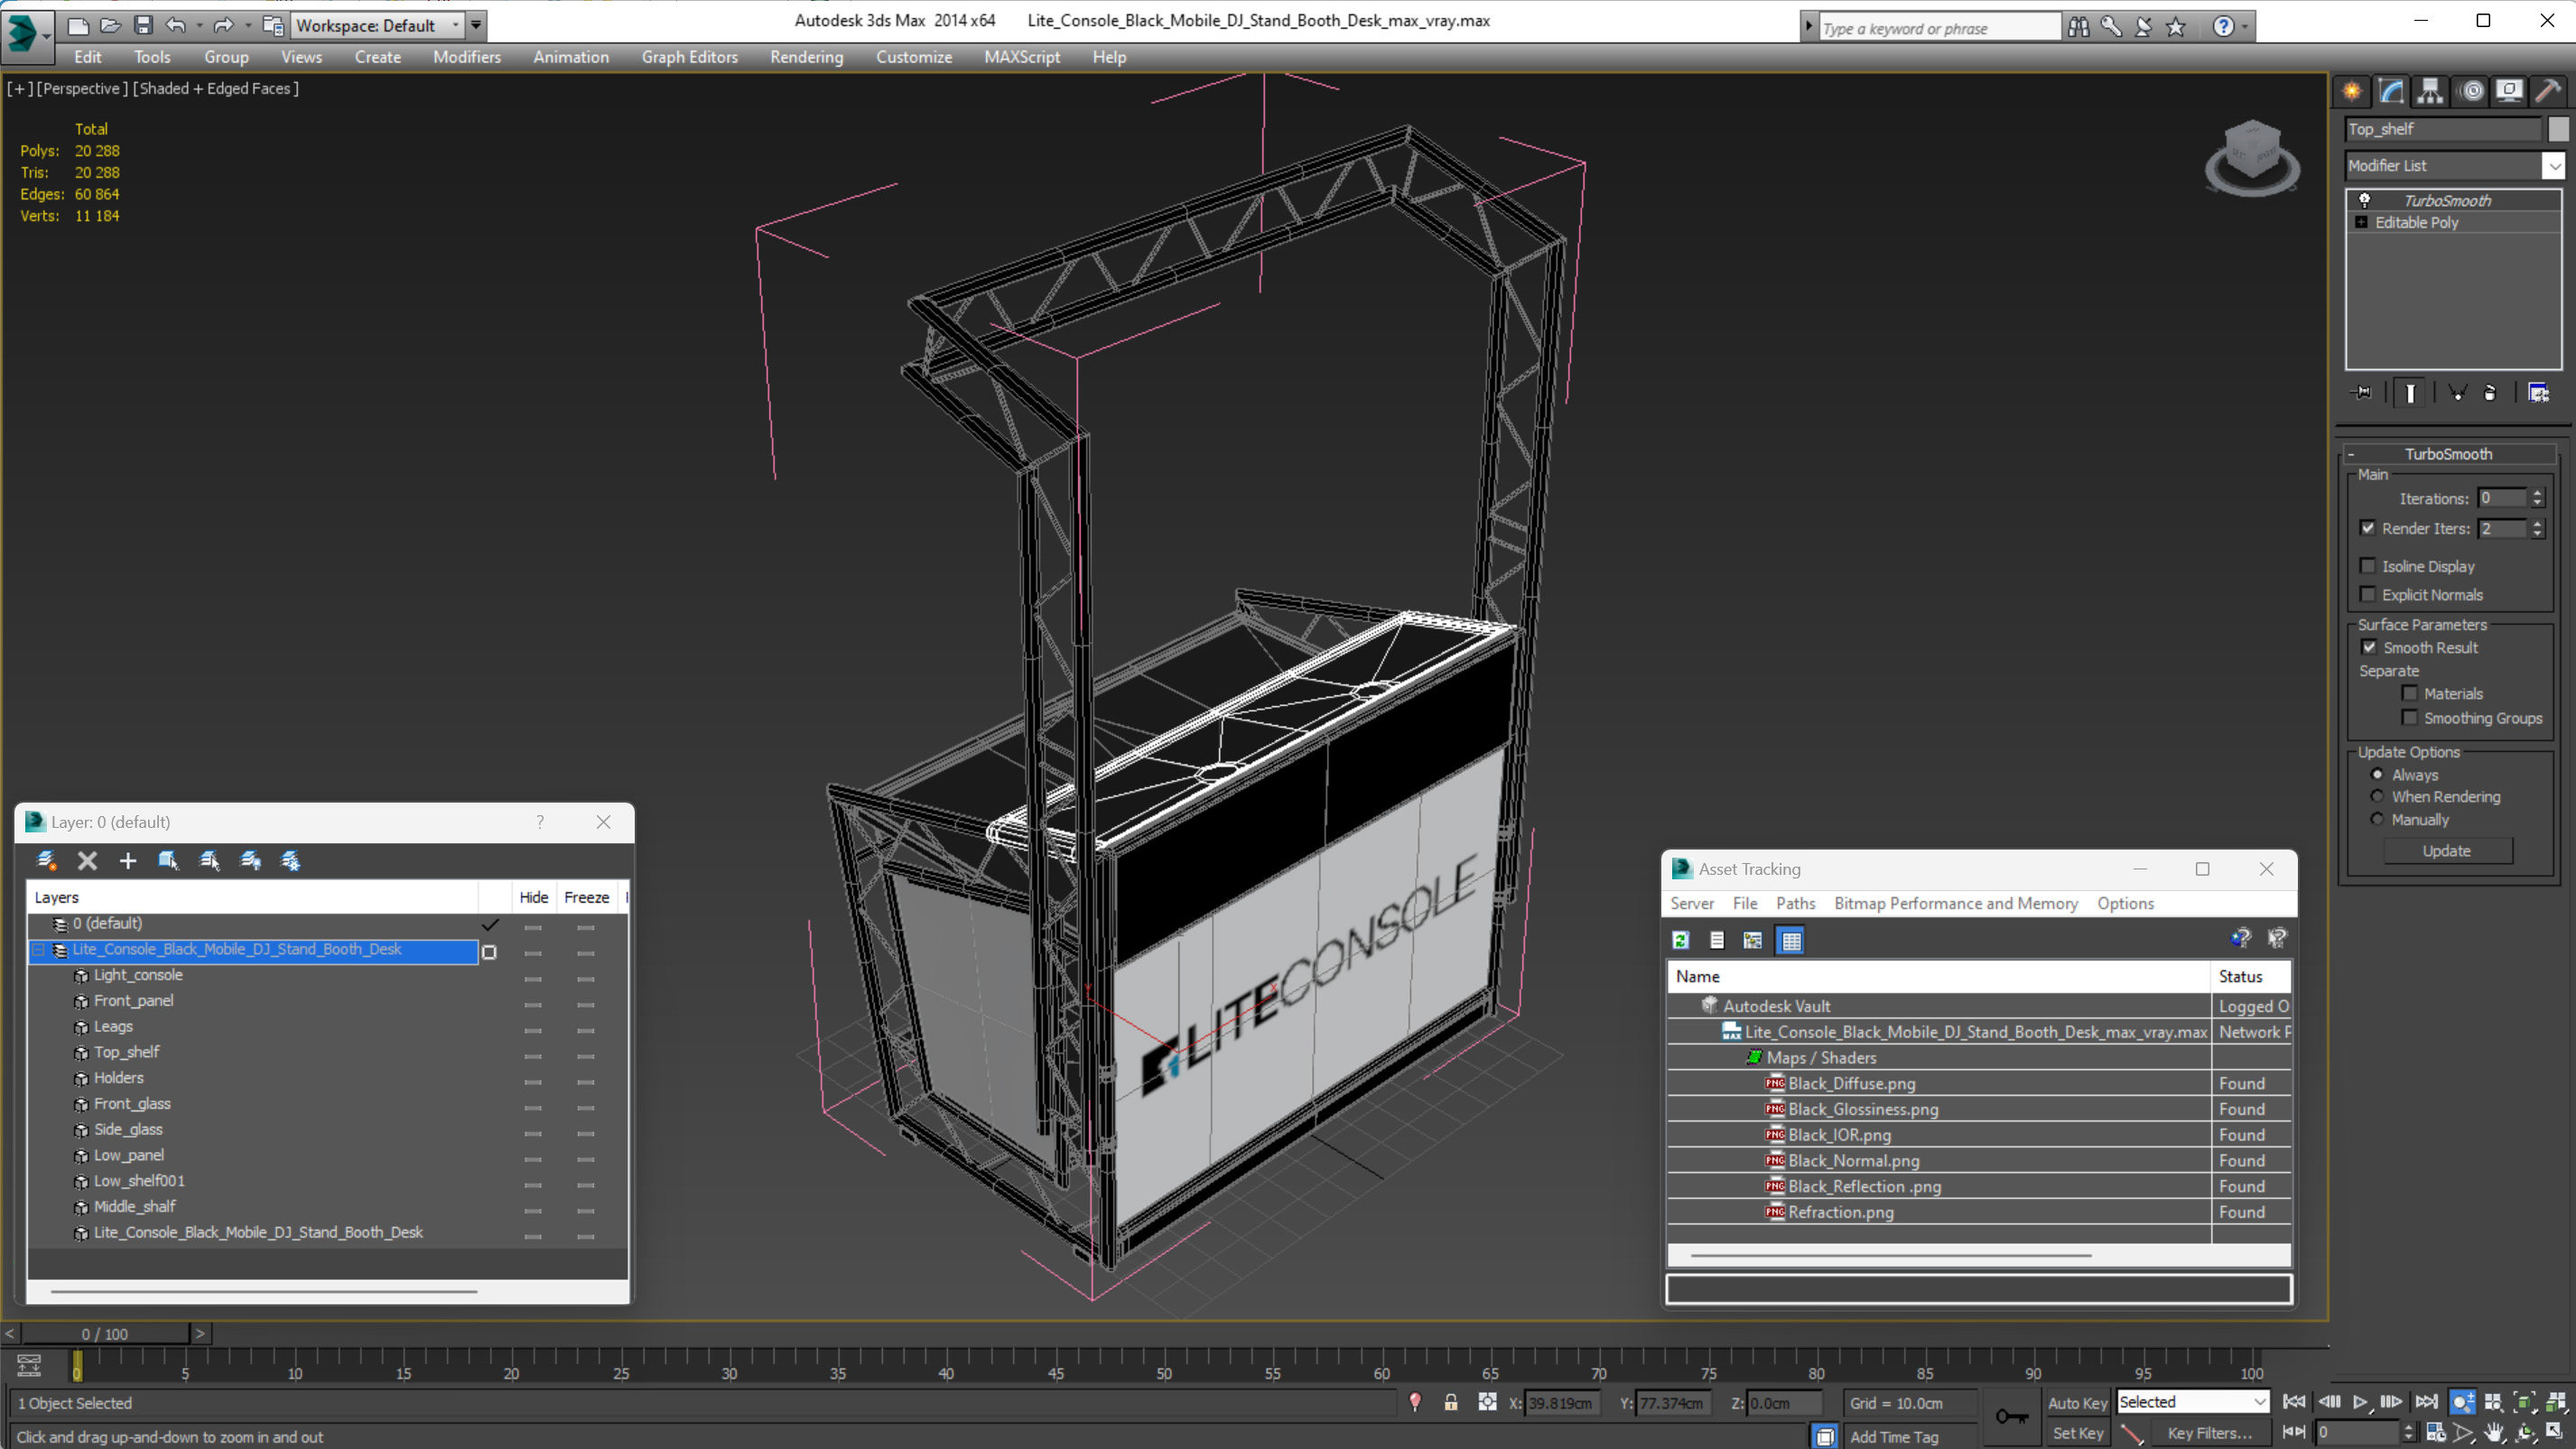Open the Graph Editors menu
The height and width of the screenshot is (1449, 2576).
click(689, 57)
